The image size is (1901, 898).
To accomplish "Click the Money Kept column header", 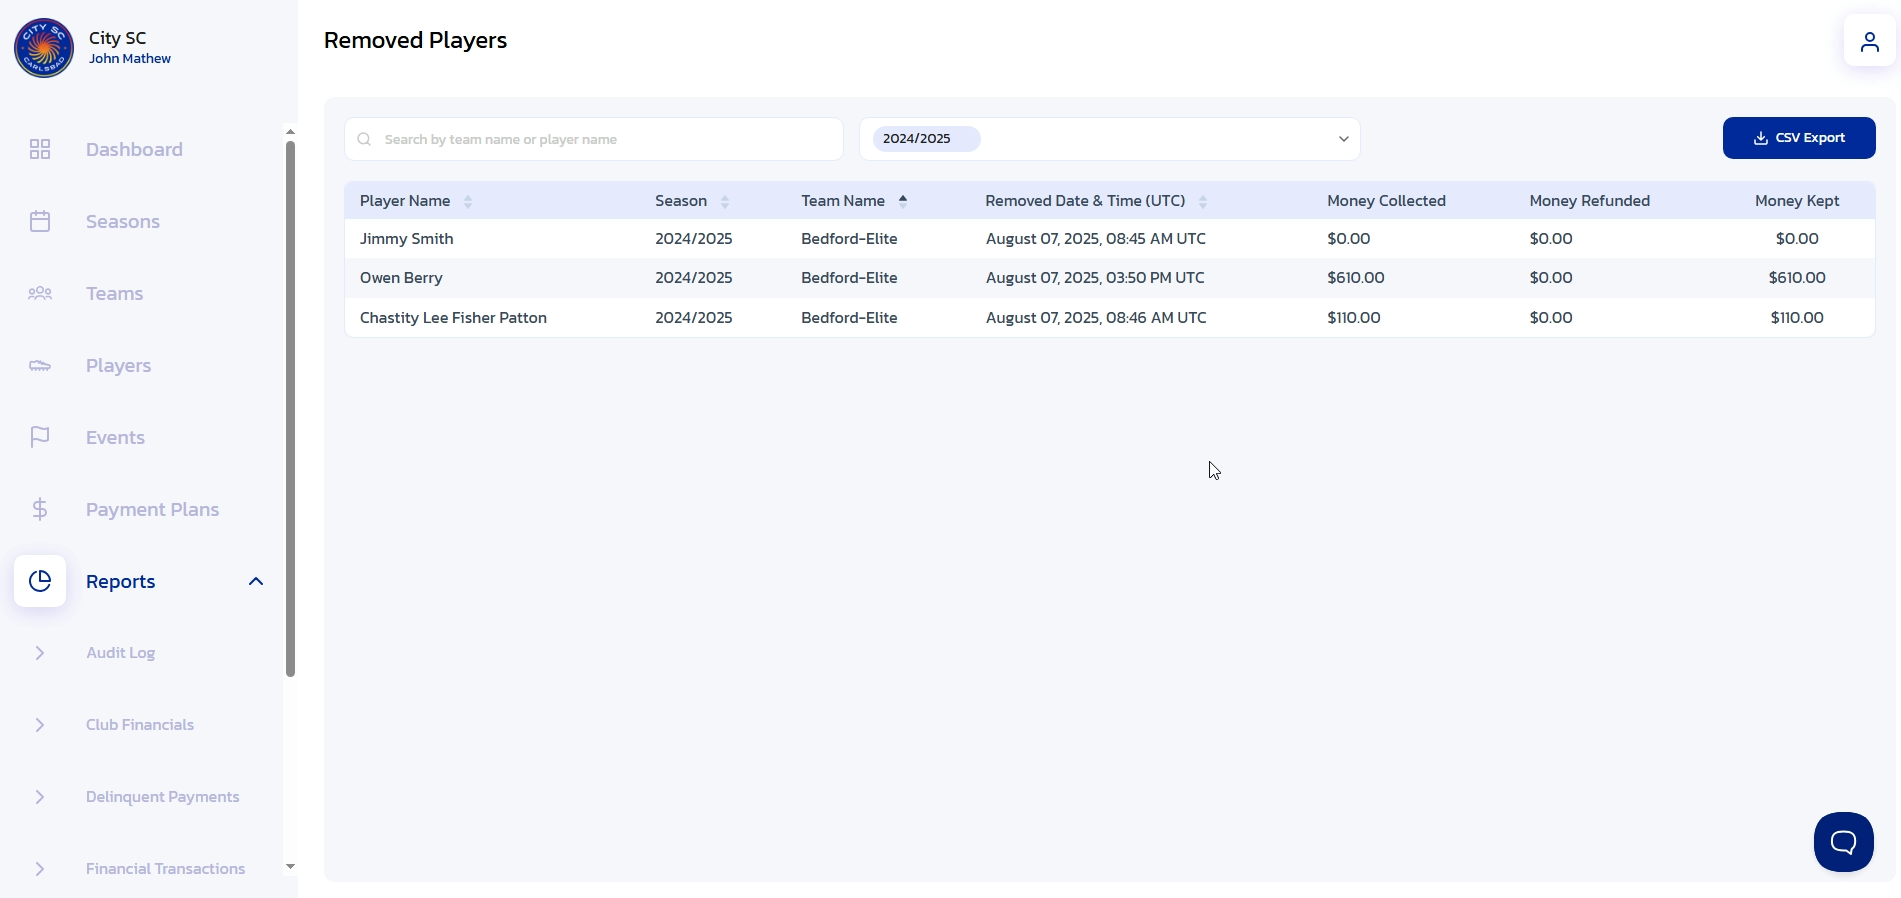I will tap(1797, 201).
